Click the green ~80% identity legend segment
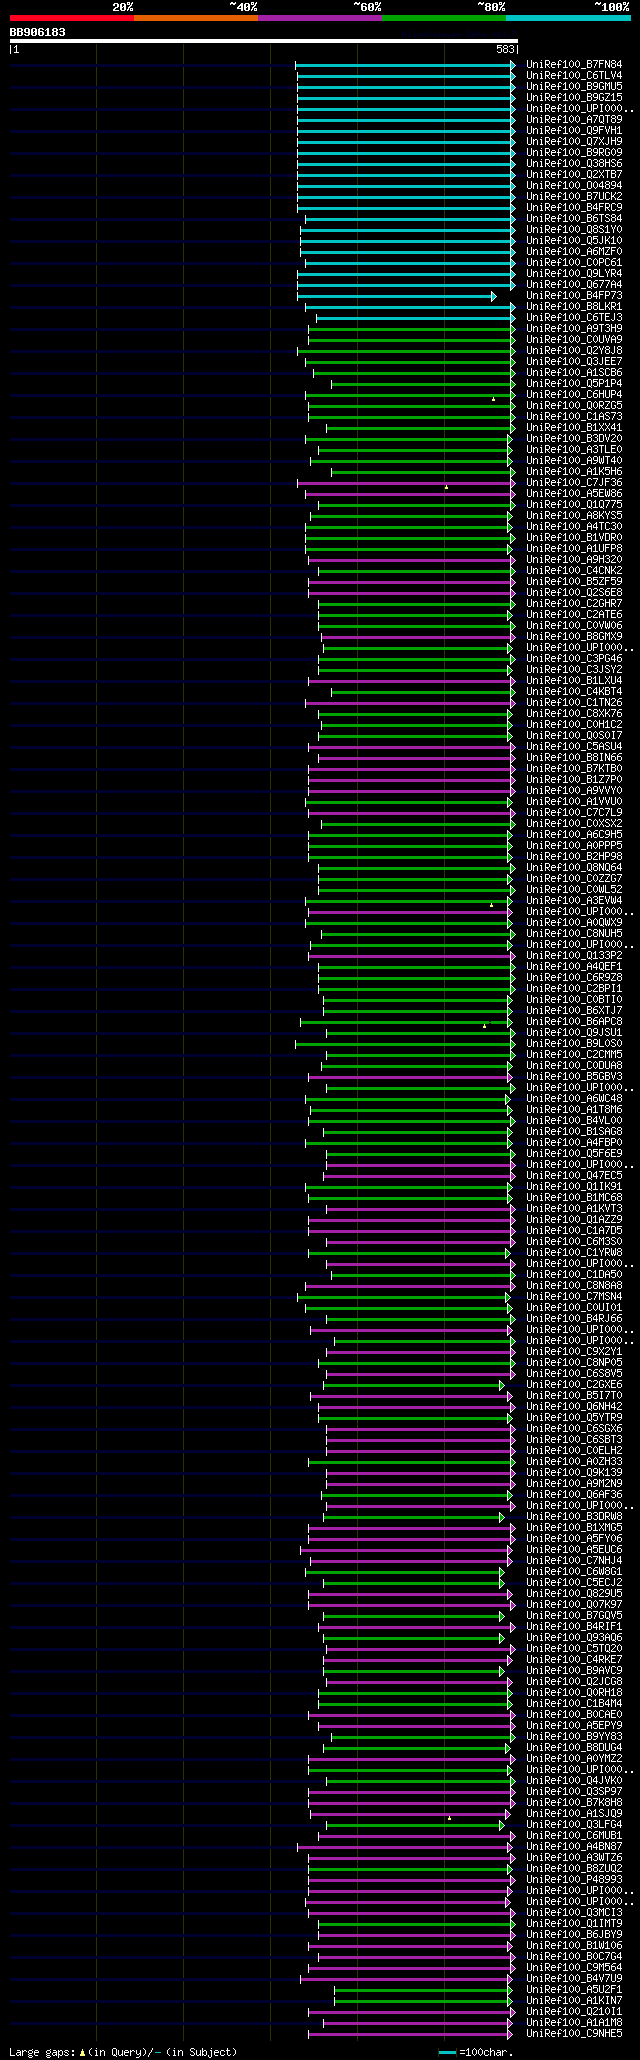Screen dimensions: 640x2060 coord(444,18)
